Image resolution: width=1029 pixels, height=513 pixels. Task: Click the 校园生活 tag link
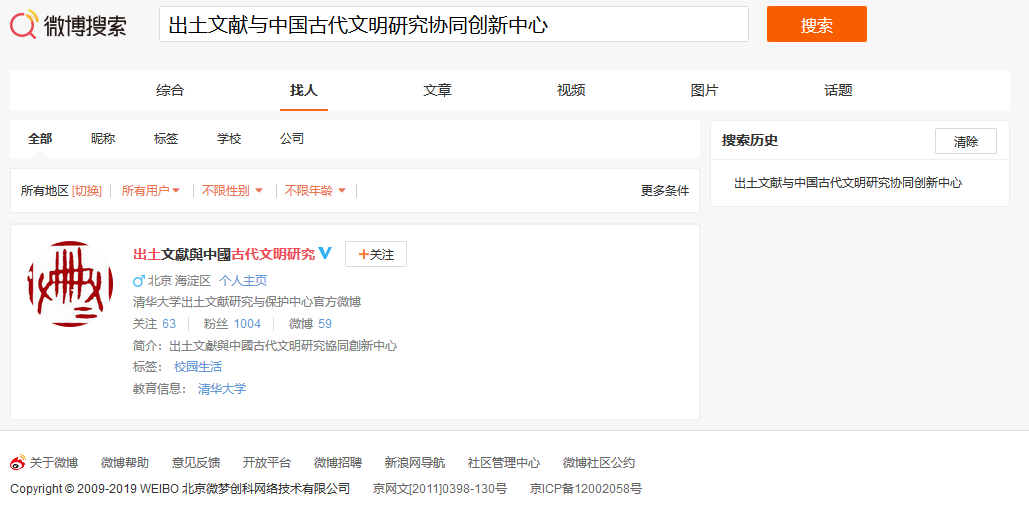[198, 367]
